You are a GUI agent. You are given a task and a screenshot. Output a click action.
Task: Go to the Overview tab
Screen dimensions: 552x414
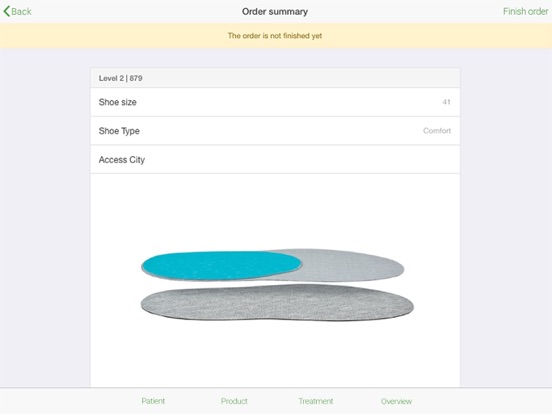point(396,401)
